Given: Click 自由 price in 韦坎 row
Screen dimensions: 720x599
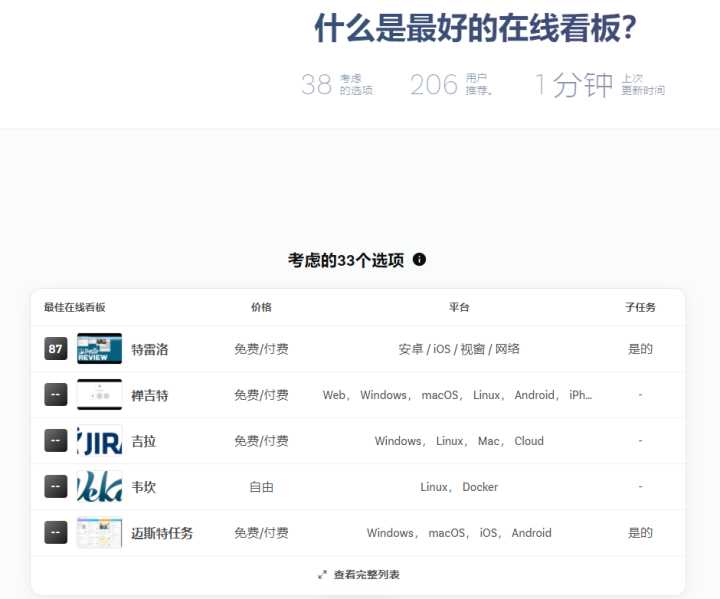Looking at the screenshot, I should click(261, 487).
